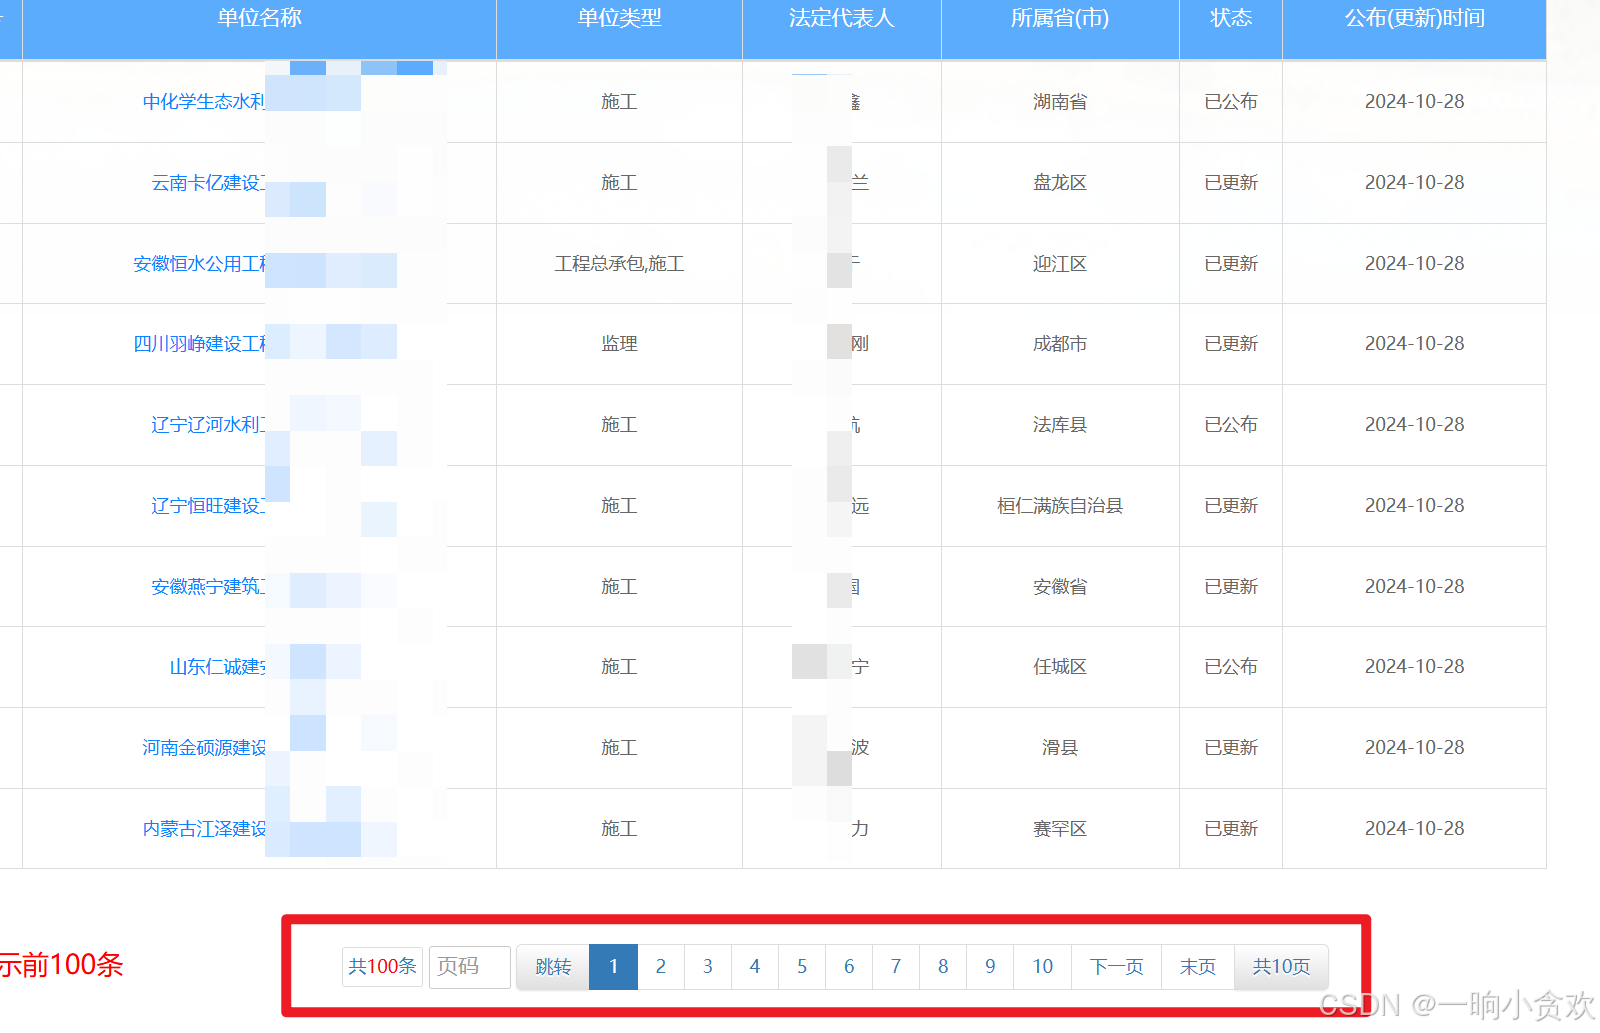This screenshot has width=1600, height=1033.
Task: Click the 赛罕区 region cell
Action: tap(1060, 829)
